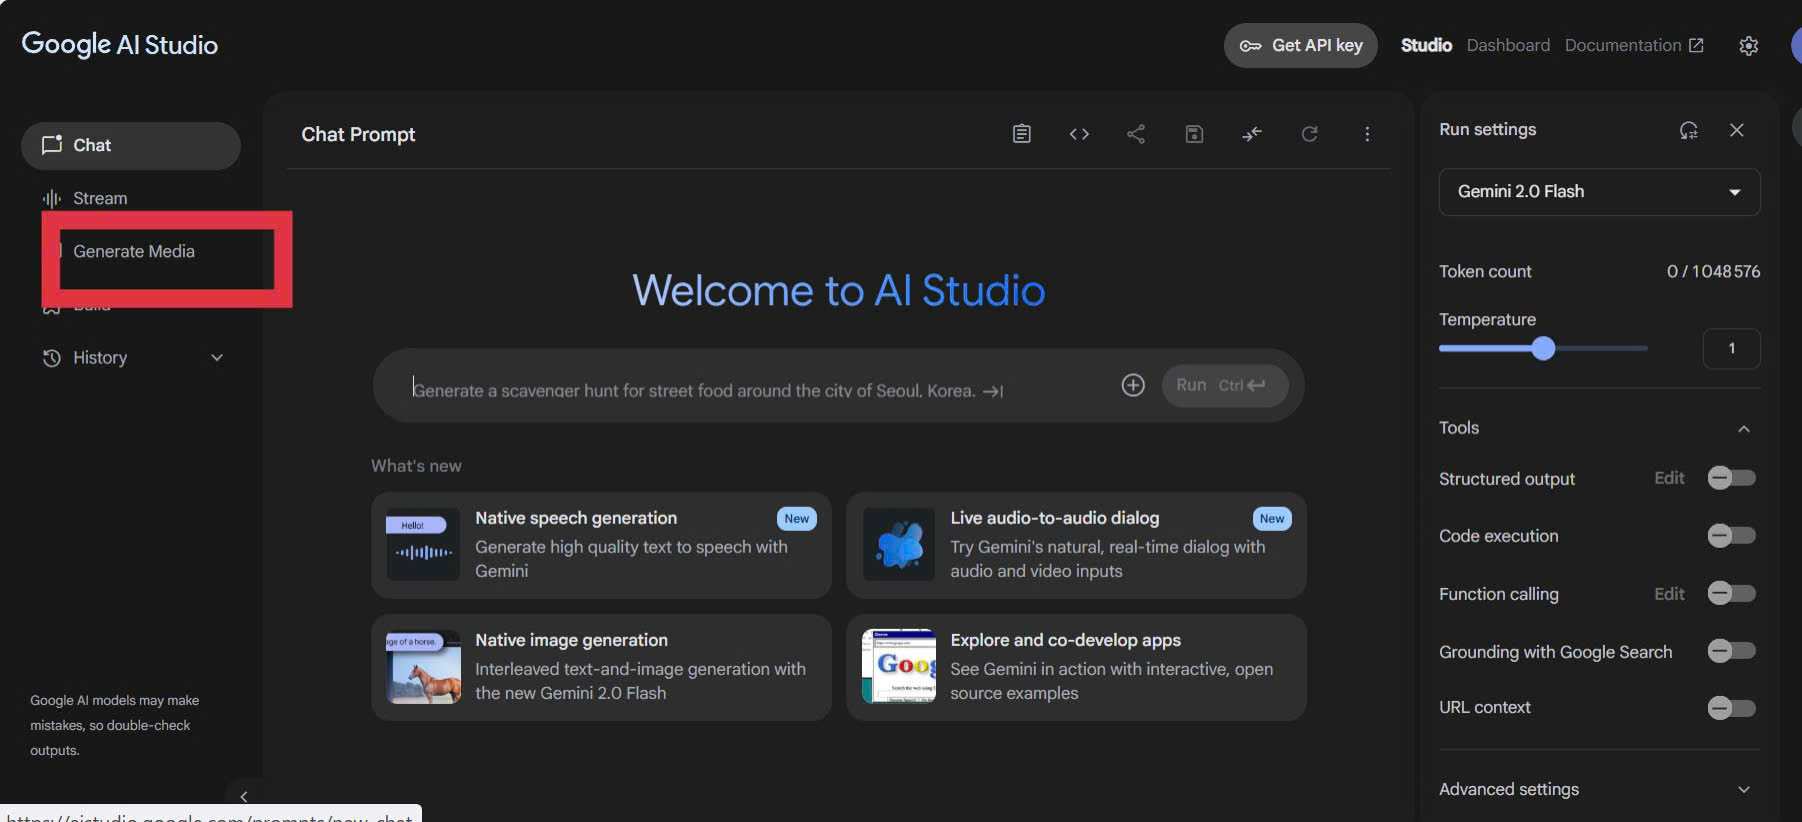Collapse the left sidebar arrow

pos(244,797)
